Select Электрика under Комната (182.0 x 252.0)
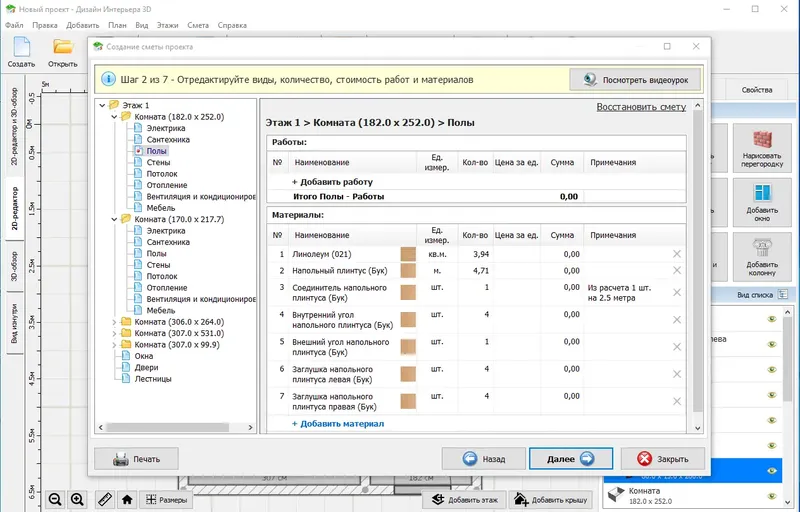The width and height of the screenshot is (800, 512). (166, 128)
